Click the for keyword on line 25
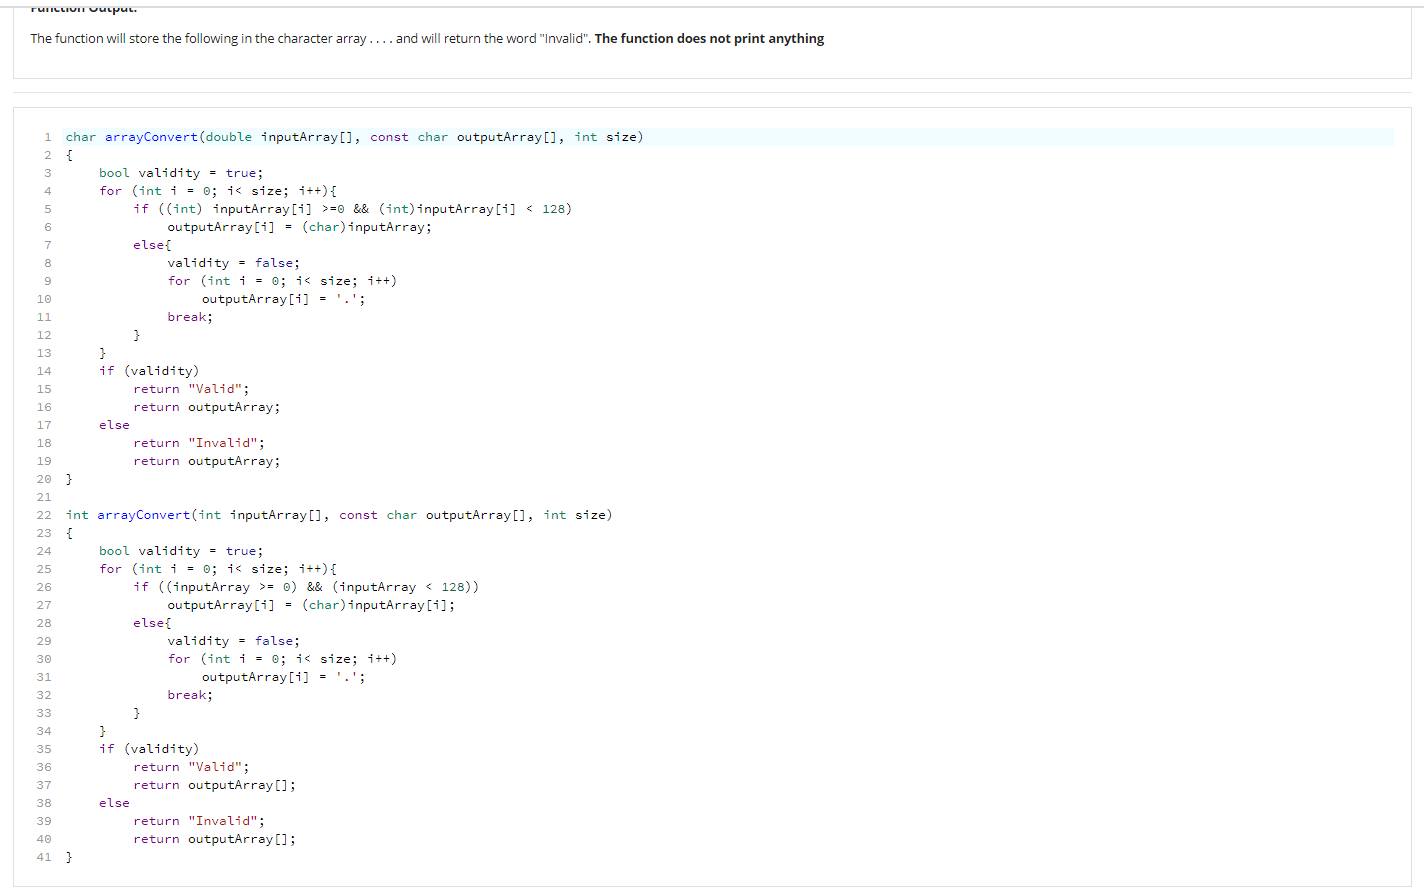This screenshot has width=1424, height=894. 110,568
